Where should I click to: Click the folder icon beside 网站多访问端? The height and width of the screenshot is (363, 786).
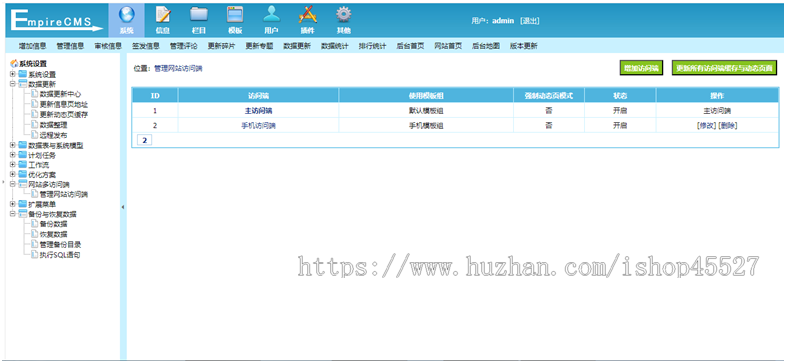click(x=23, y=184)
